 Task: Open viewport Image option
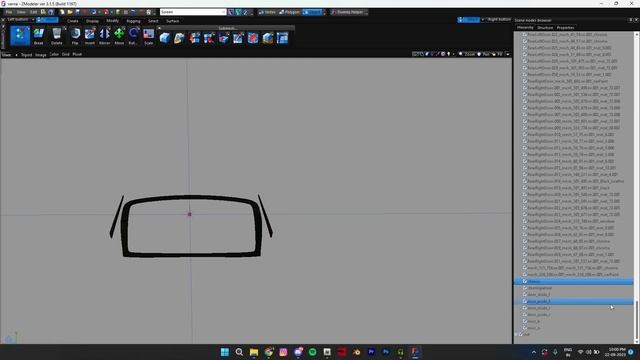[x=40, y=55]
